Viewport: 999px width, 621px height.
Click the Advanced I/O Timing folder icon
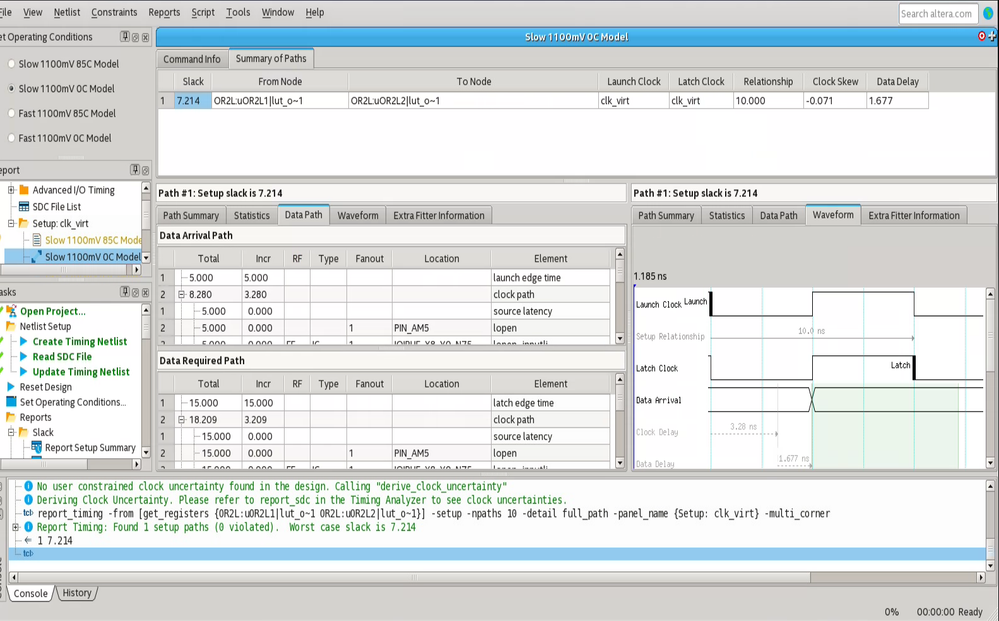coord(24,190)
